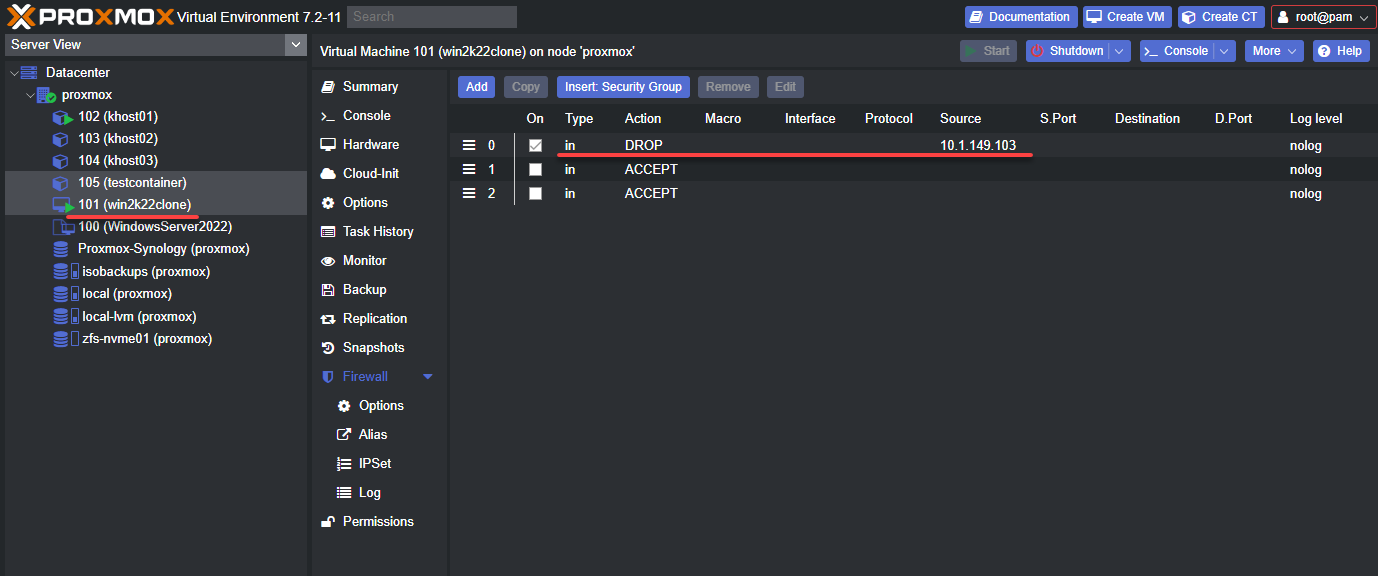Select local (proxmox) storage in tree

click(126, 294)
